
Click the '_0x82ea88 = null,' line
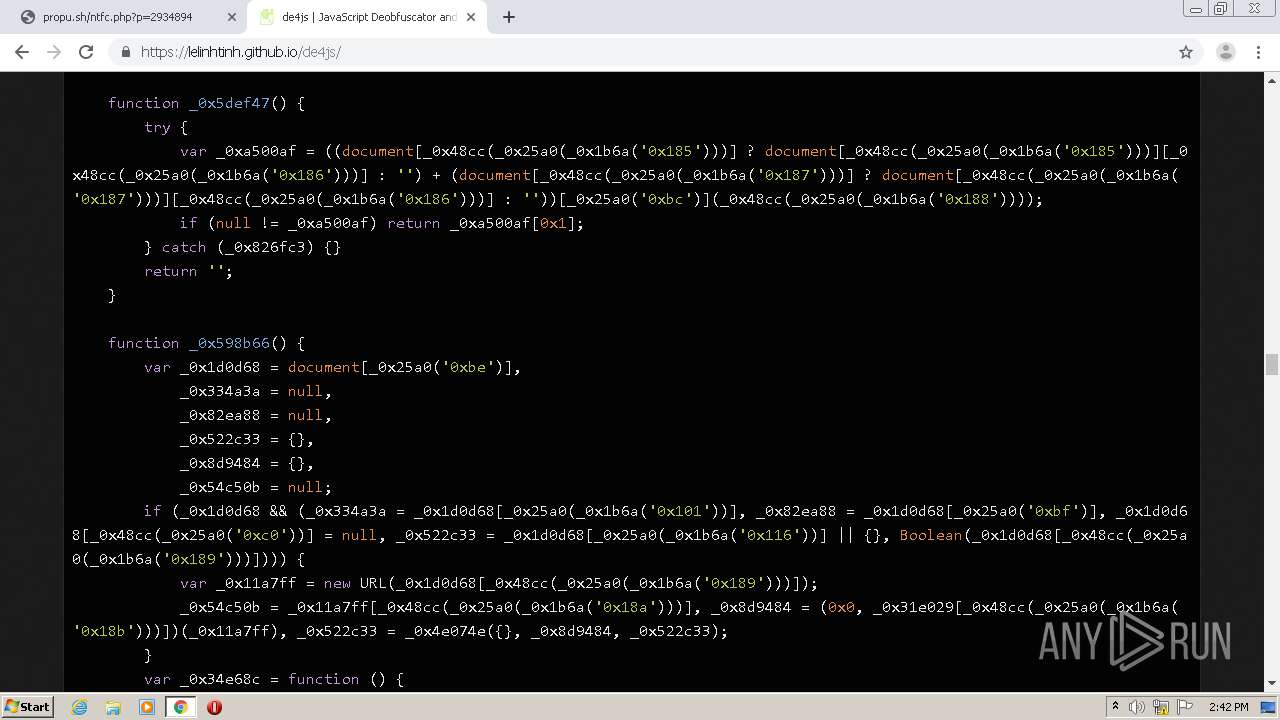256,415
